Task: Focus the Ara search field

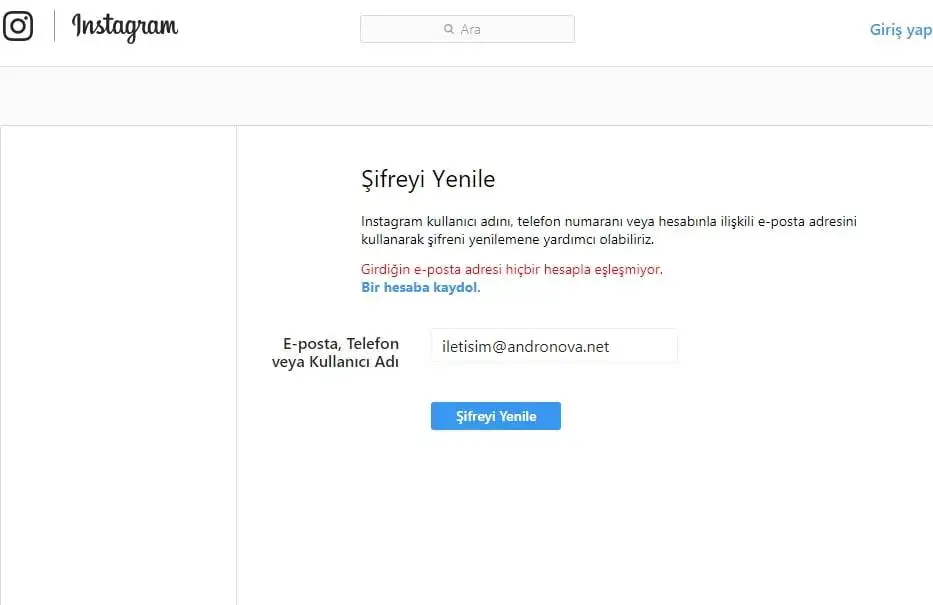Action: [467, 29]
